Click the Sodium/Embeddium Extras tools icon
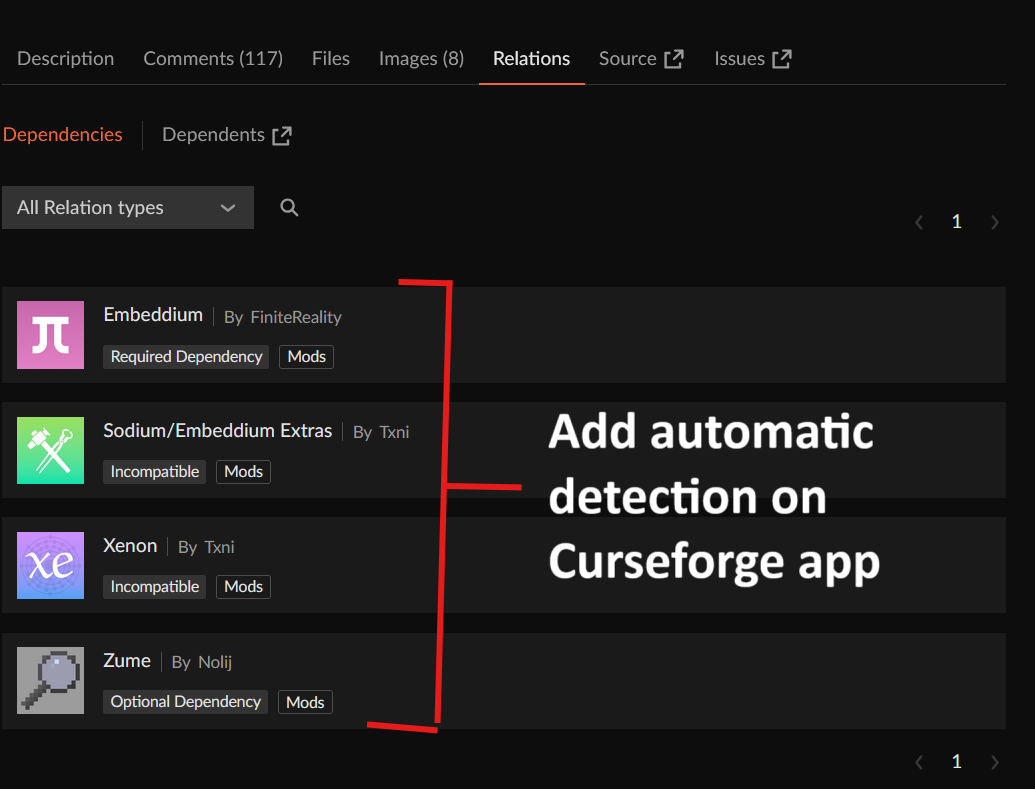The width and height of the screenshot is (1035, 789). tap(50, 450)
